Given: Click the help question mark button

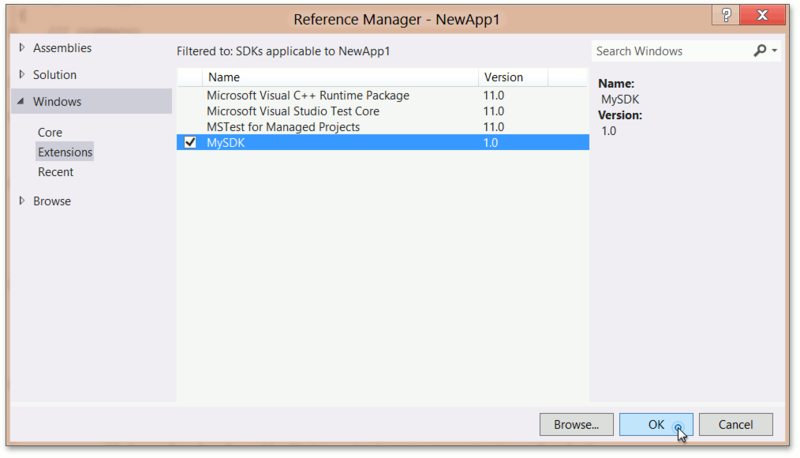Looking at the screenshot, I should click(726, 15).
